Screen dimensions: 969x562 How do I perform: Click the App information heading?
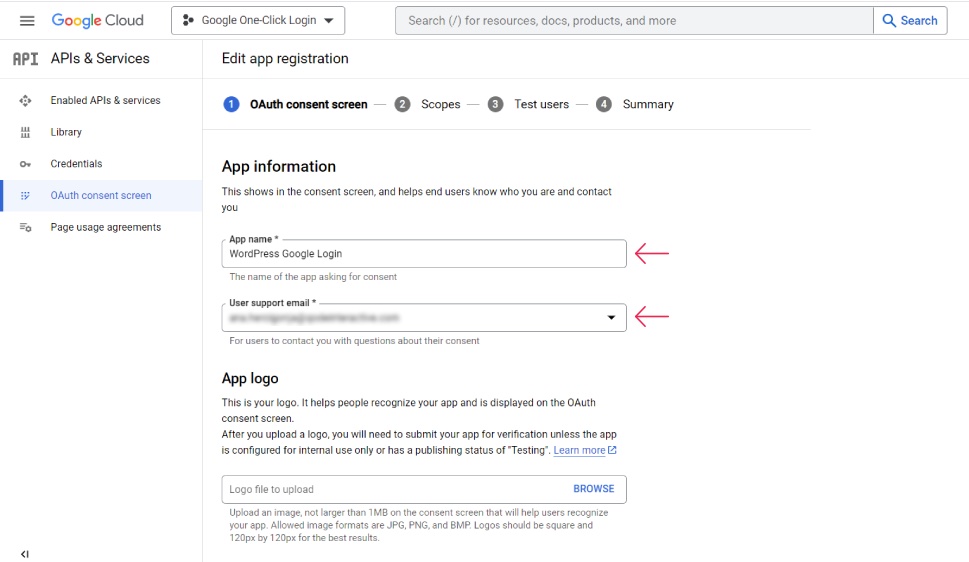(x=279, y=166)
